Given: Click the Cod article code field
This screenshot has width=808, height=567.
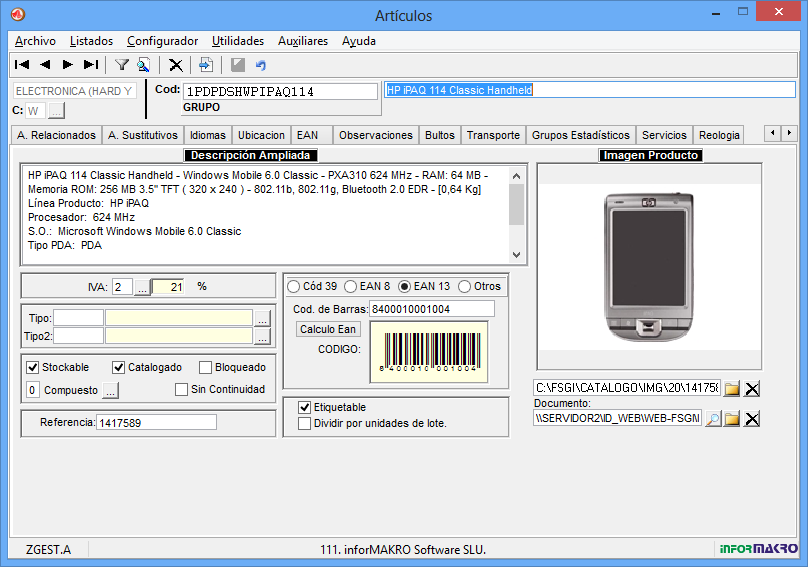Looking at the screenshot, I should [280, 91].
